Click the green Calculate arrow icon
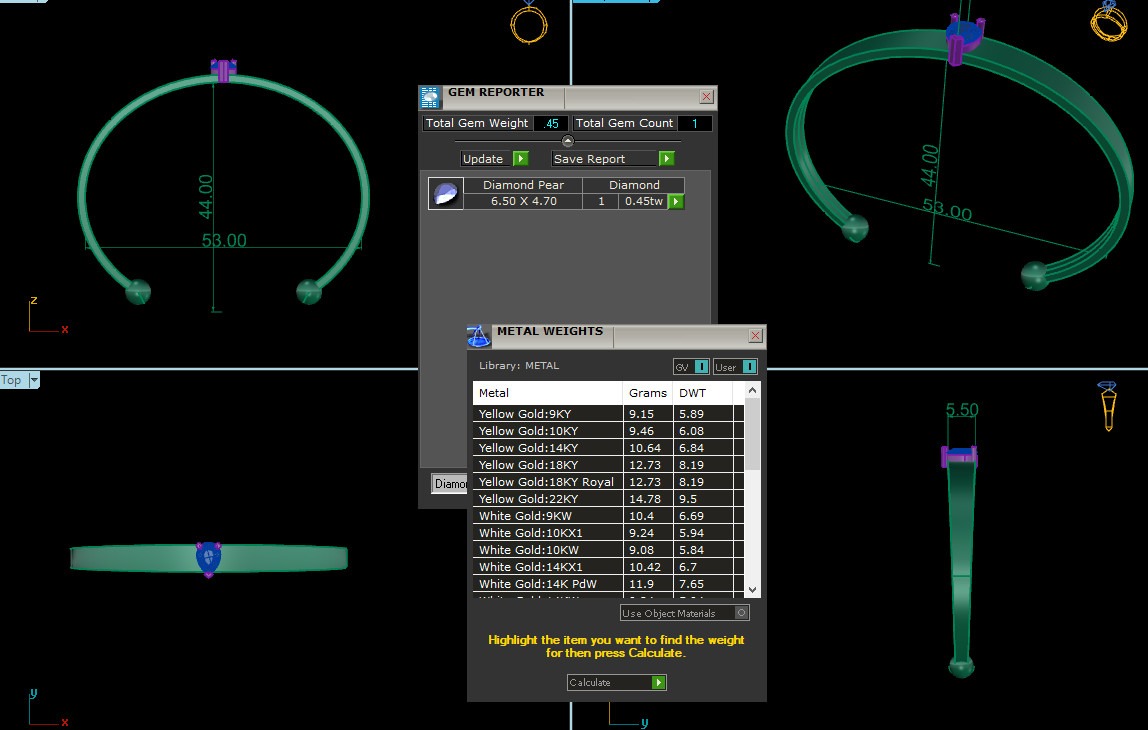The height and width of the screenshot is (730, 1148). point(658,683)
